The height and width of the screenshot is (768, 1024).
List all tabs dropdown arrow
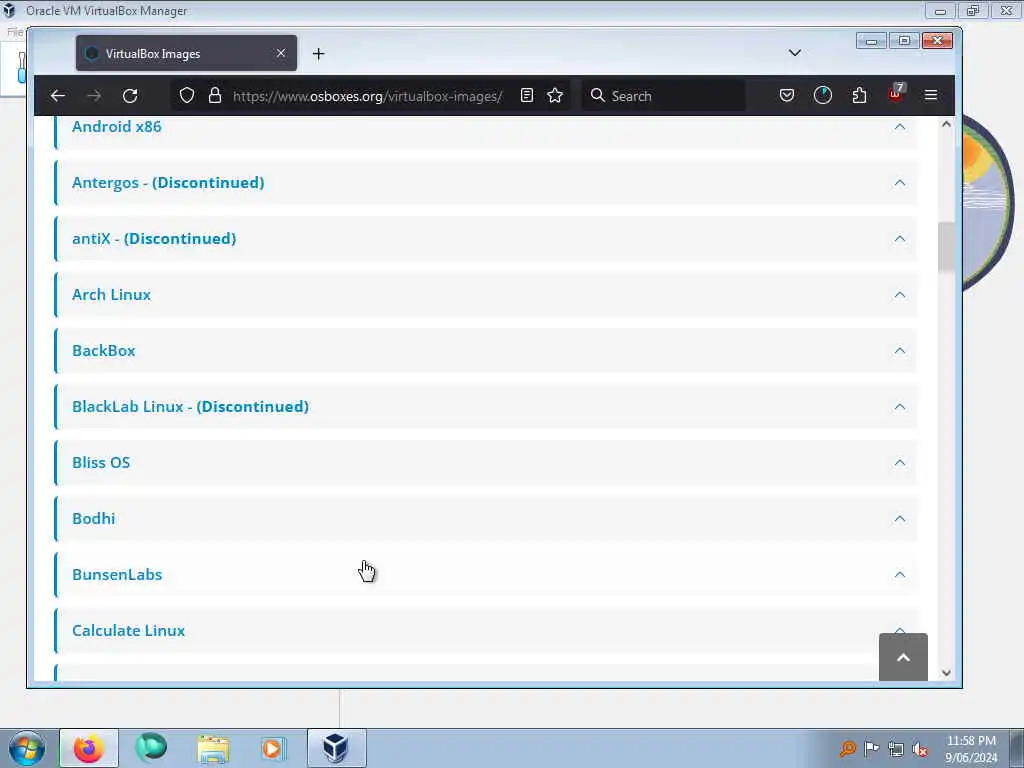pyautogui.click(x=795, y=53)
